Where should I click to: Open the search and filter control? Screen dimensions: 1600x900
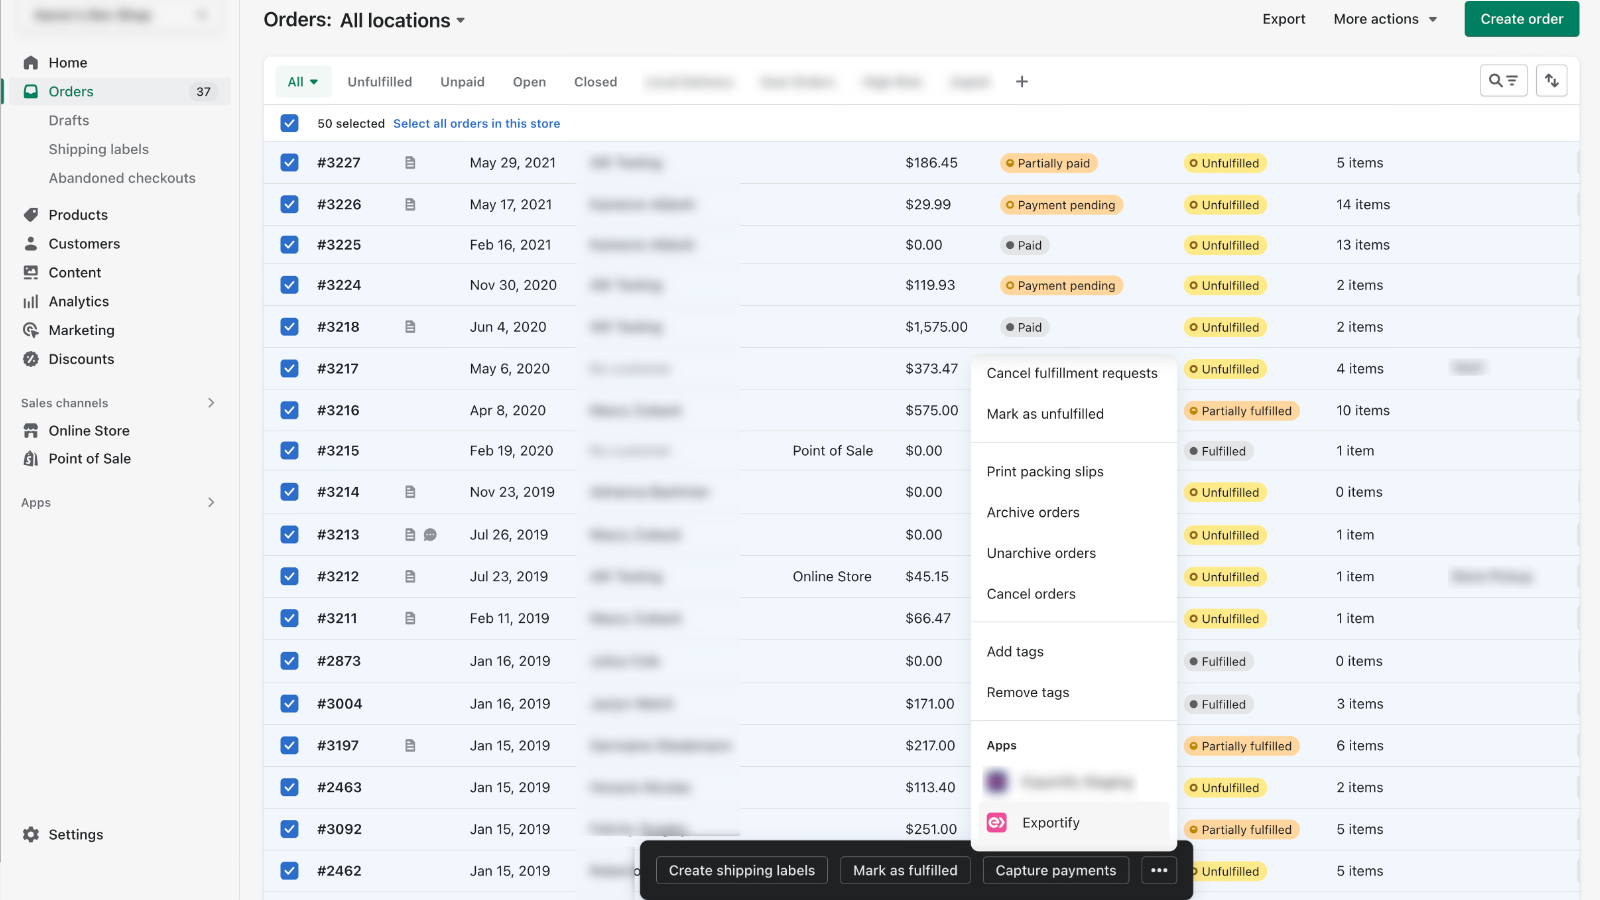point(1503,80)
